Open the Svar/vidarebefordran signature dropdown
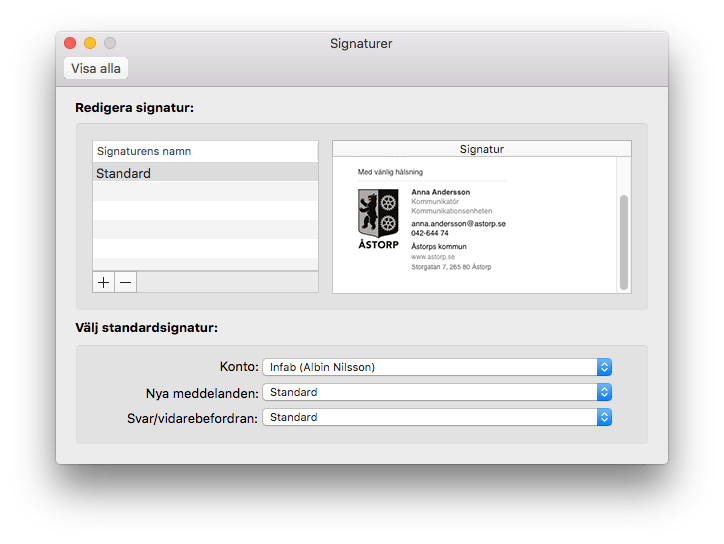724x544 pixels. pyautogui.click(x=436, y=417)
